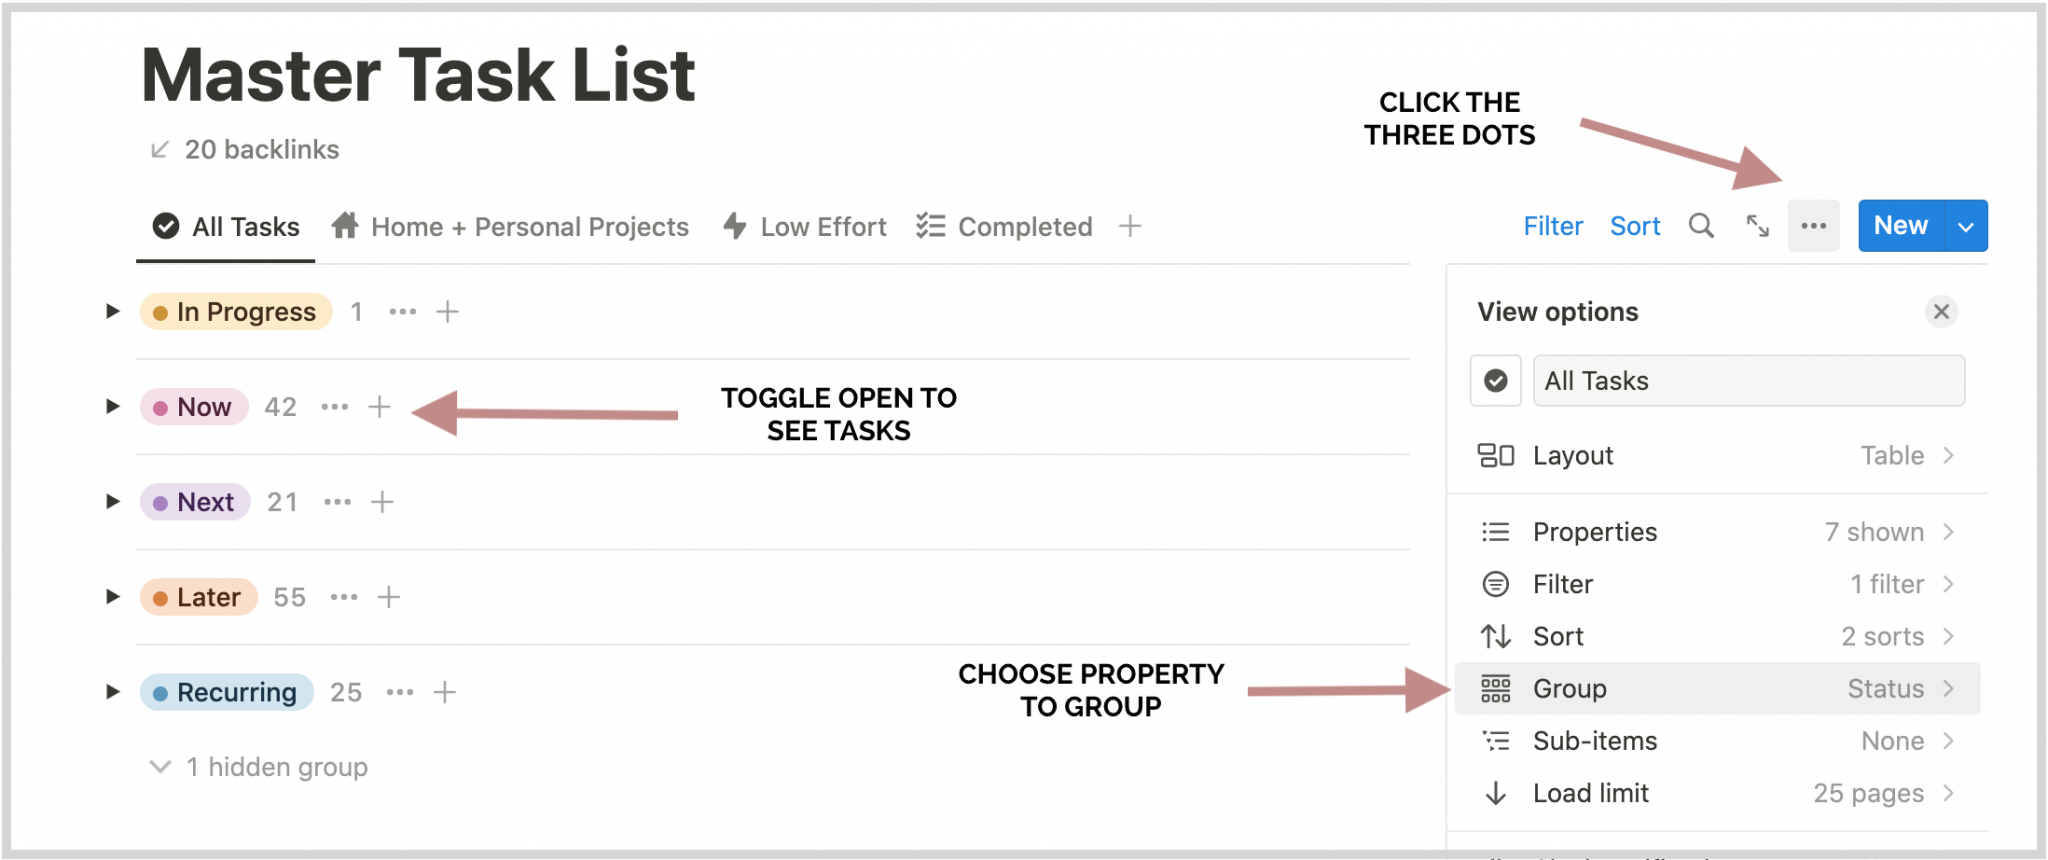Show the 1 hidden group
This screenshot has height=860, width=2048.
(259, 767)
